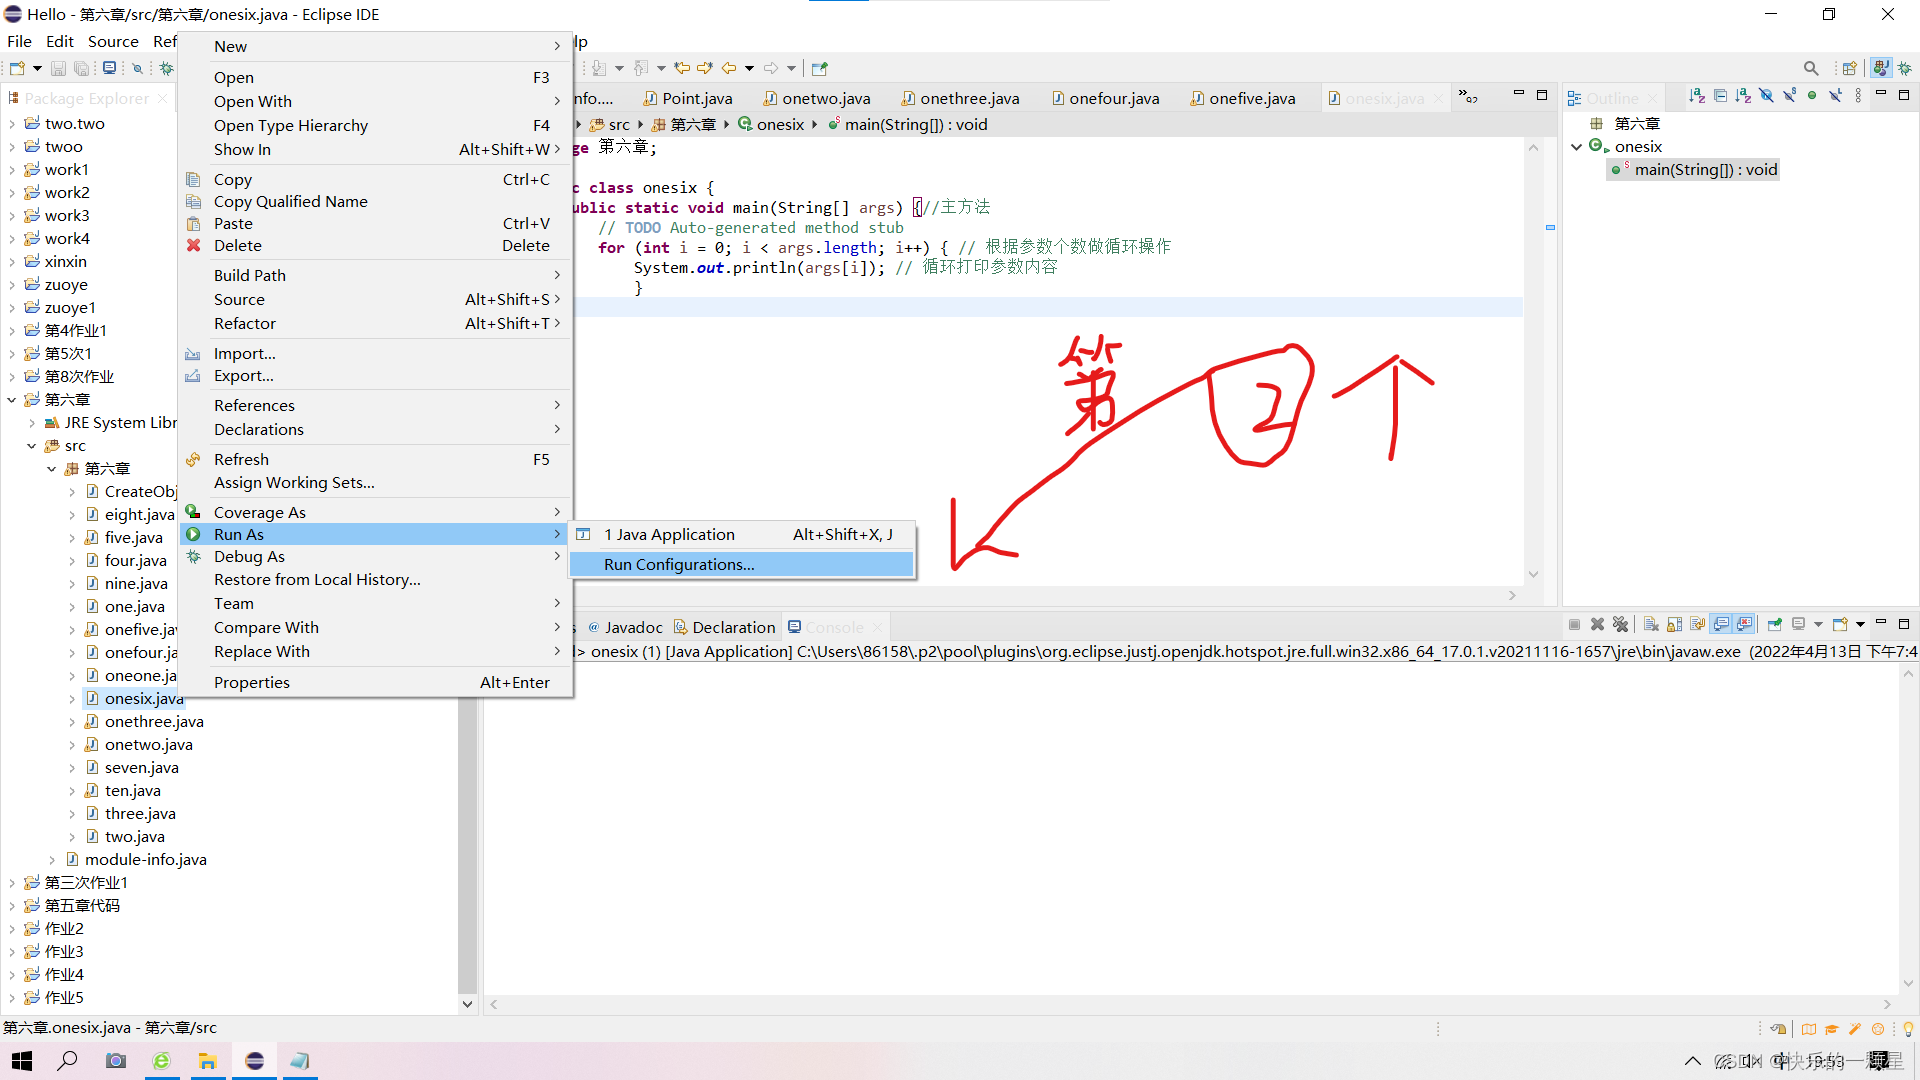Screen dimensions: 1920x1080
Task: Click Pin Console icon
Action: coord(1775,624)
